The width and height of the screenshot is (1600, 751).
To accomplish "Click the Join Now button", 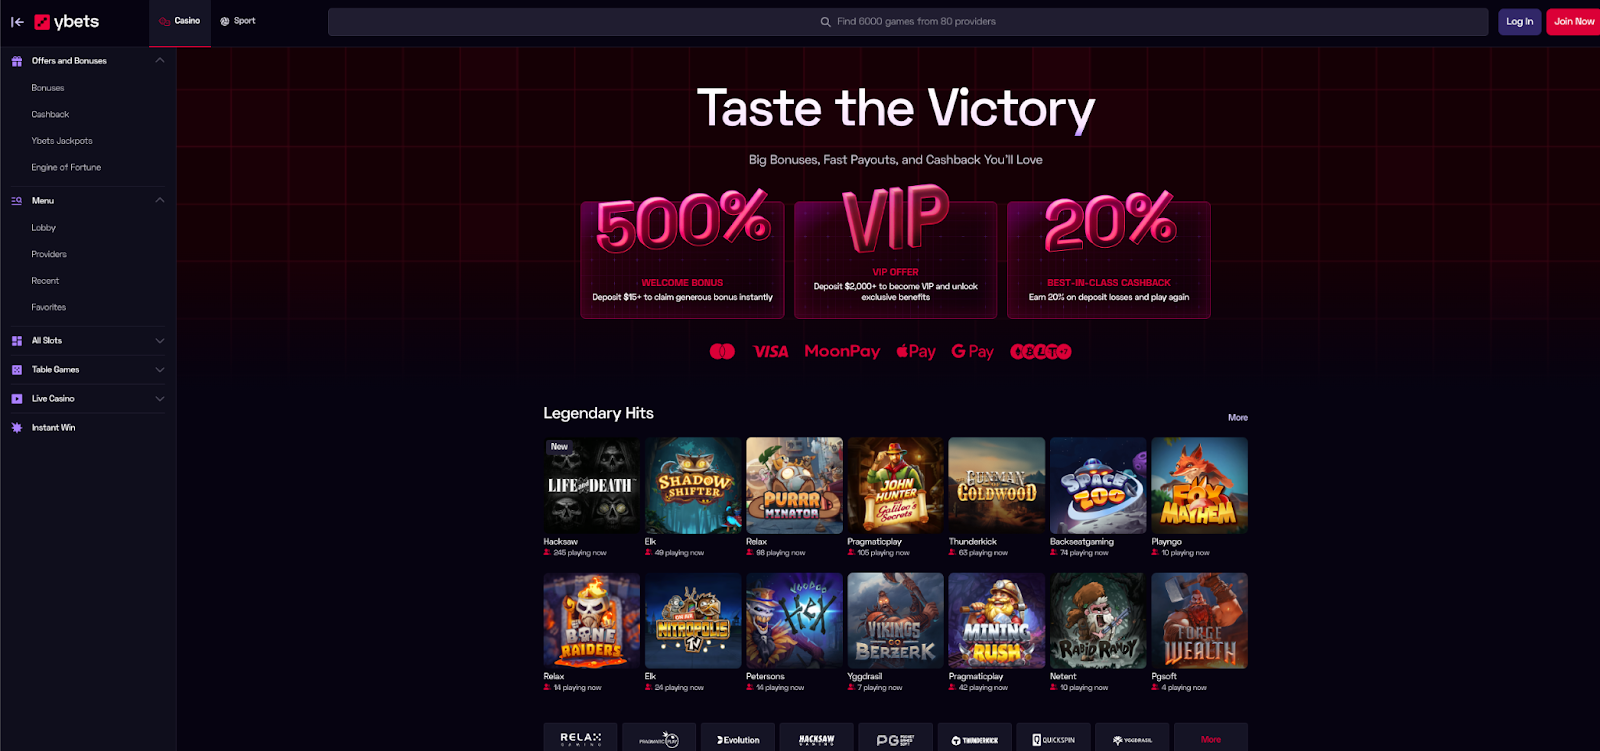I will pyautogui.click(x=1574, y=22).
